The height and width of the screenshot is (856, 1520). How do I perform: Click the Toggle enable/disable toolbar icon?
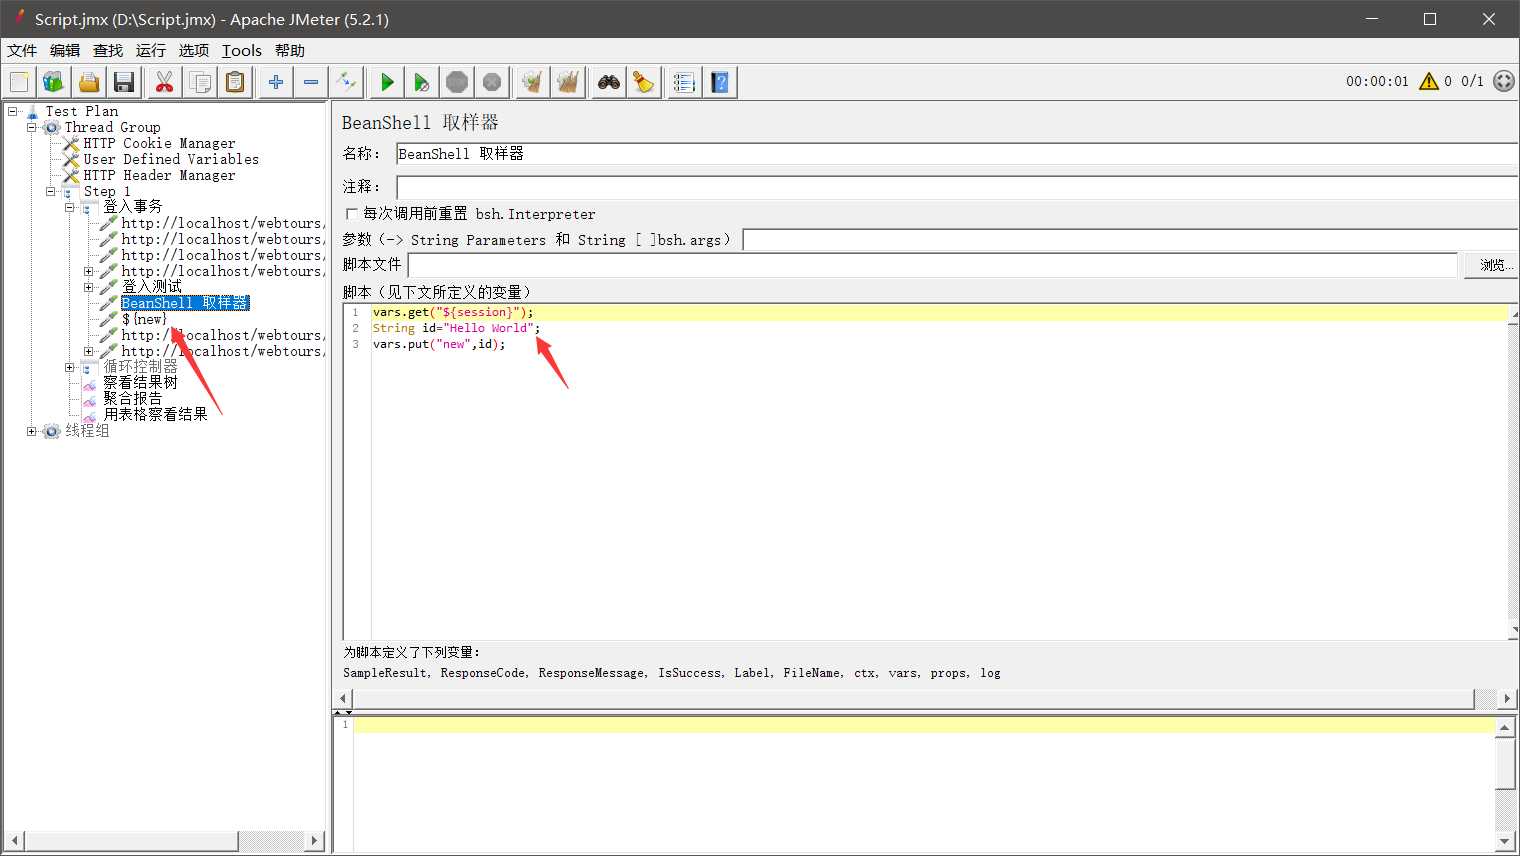coord(347,82)
